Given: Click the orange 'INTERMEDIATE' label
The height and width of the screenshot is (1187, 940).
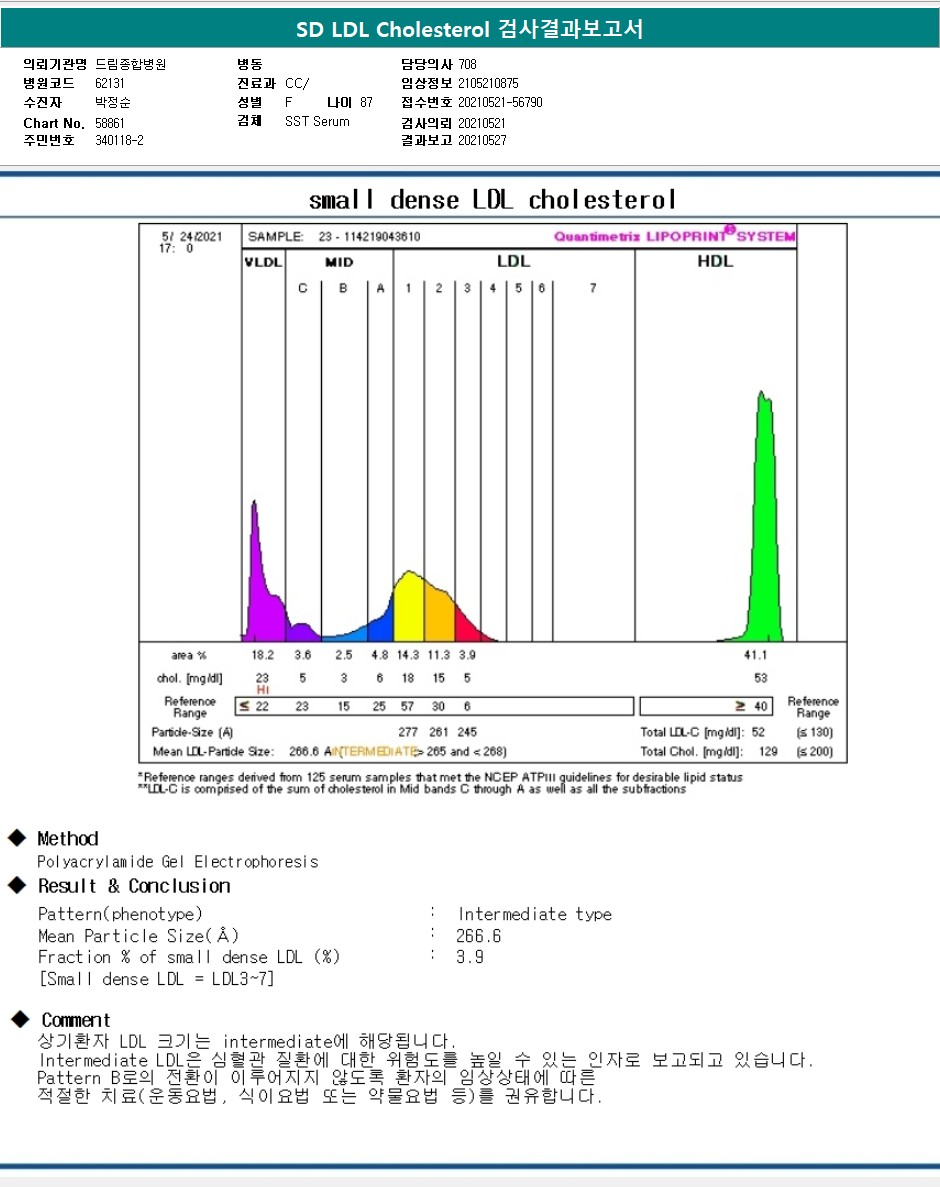Looking at the screenshot, I should (376, 751).
